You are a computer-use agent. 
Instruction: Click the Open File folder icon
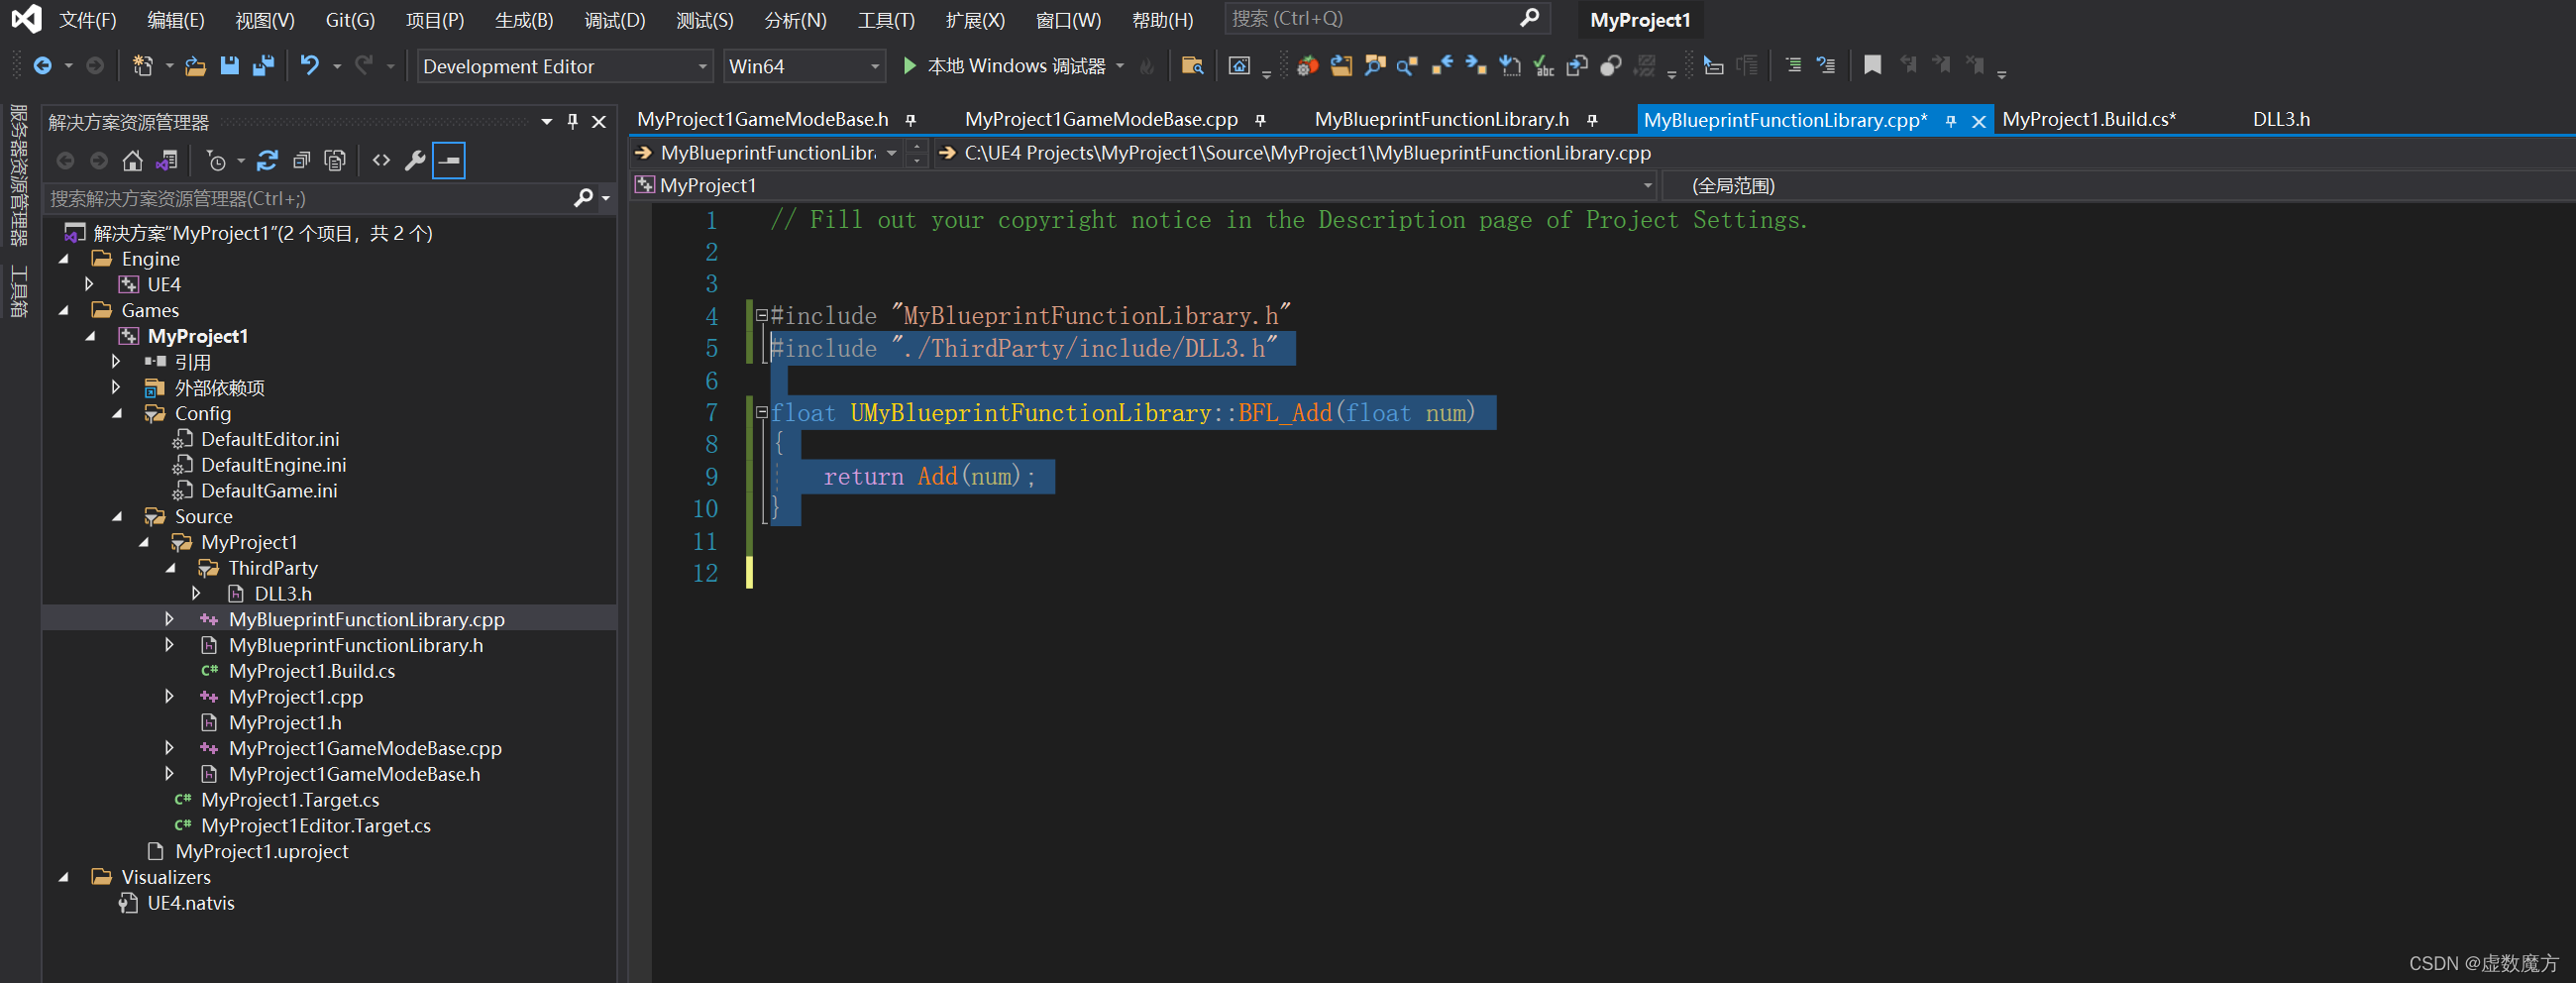(x=196, y=66)
